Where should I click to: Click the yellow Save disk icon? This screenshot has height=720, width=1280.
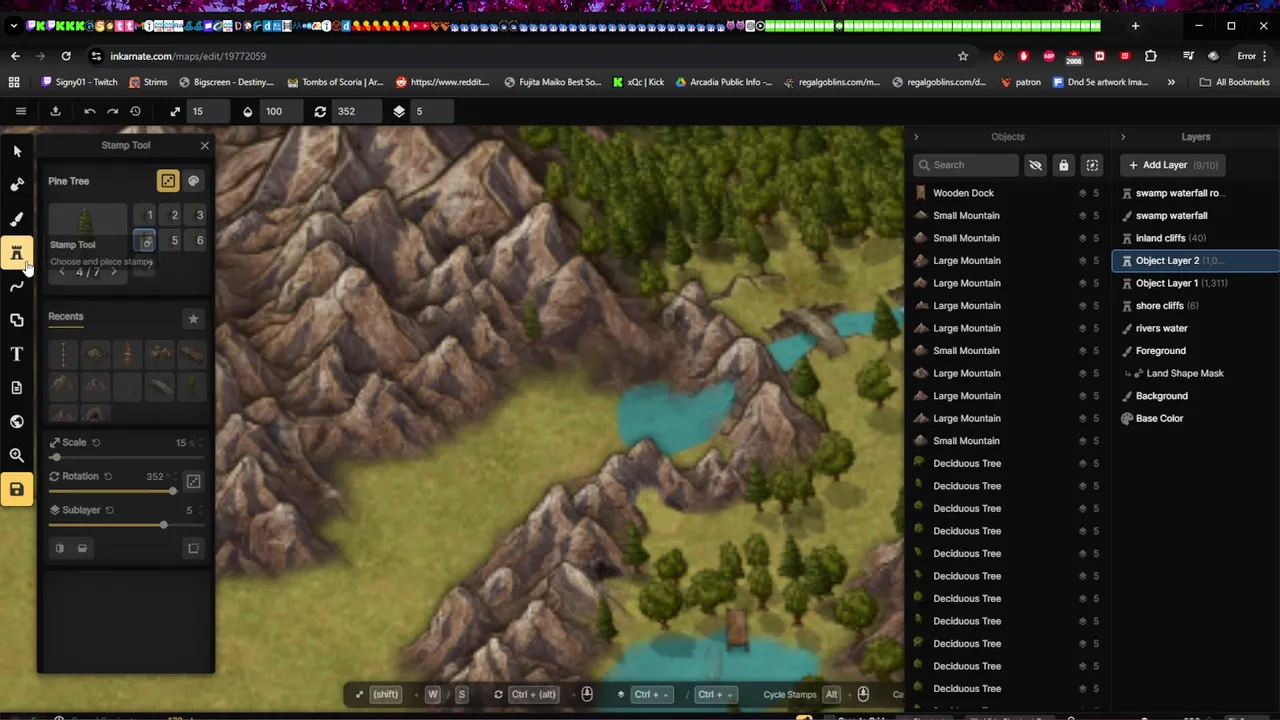tap(17, 489)
